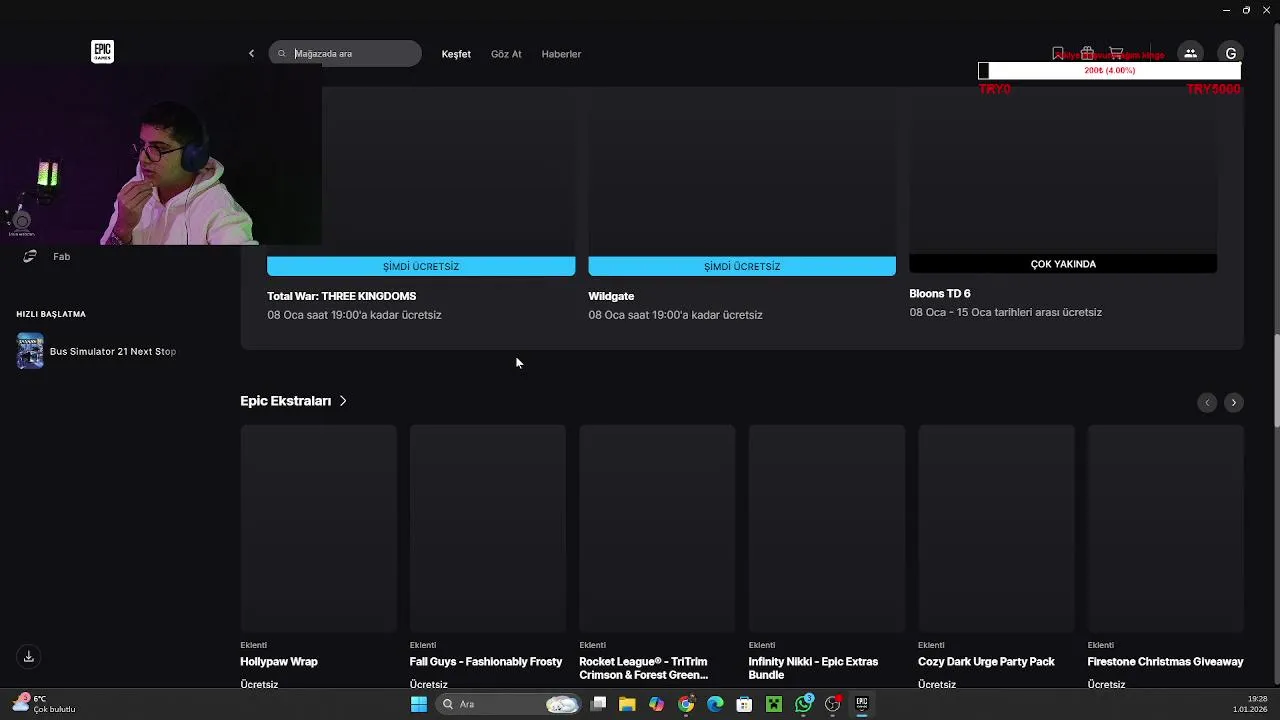
Task: Click Bus Simulator 21 Next Stop label
Action: tap(113, 352)
